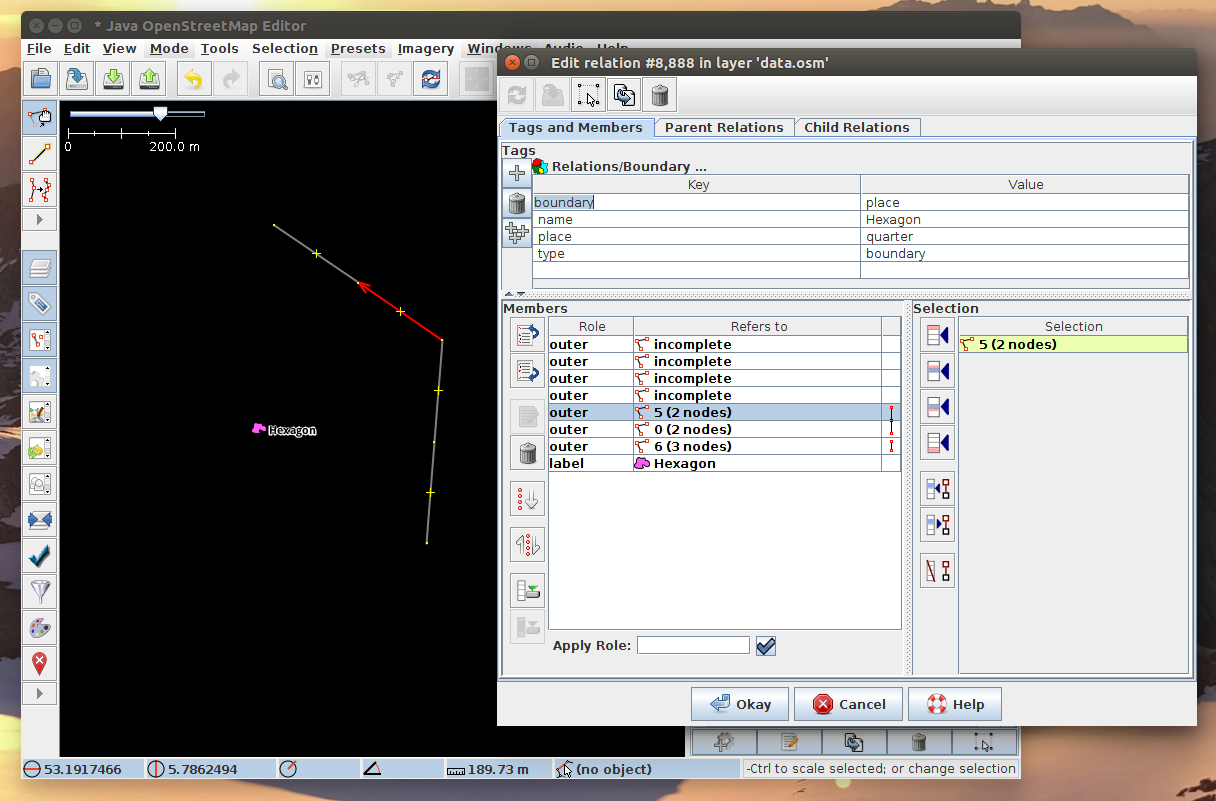Click the Open file folder icon
The image size is (1216, 801).
pyautogui.click(x=41, y=79)
